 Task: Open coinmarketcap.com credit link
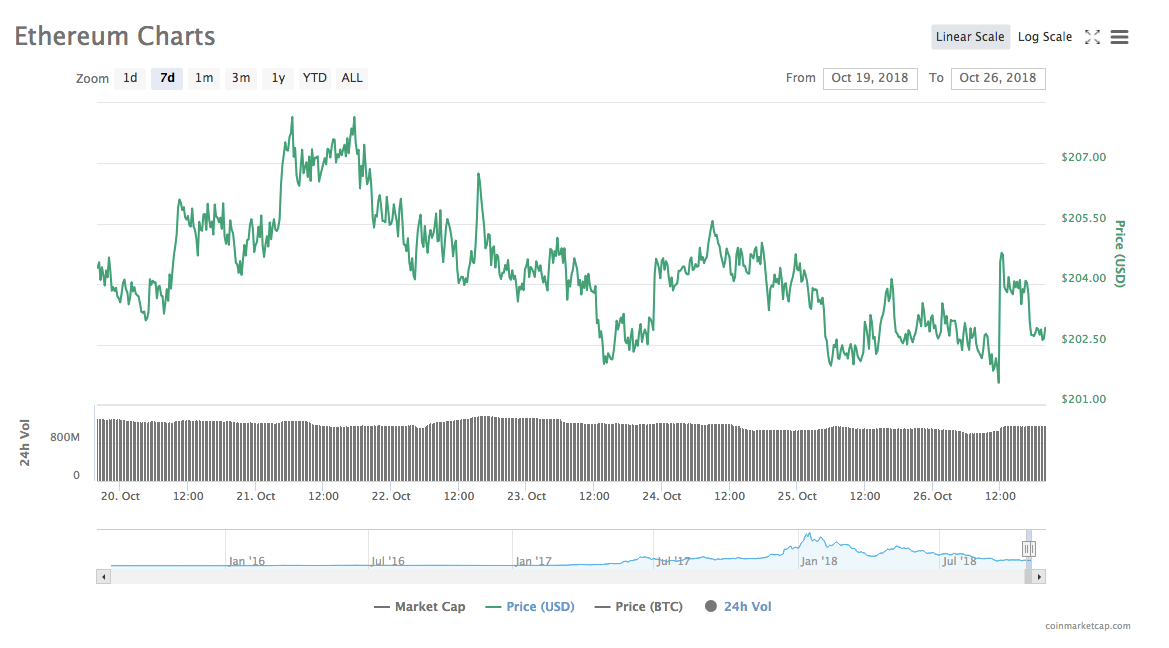point(1087,626)
